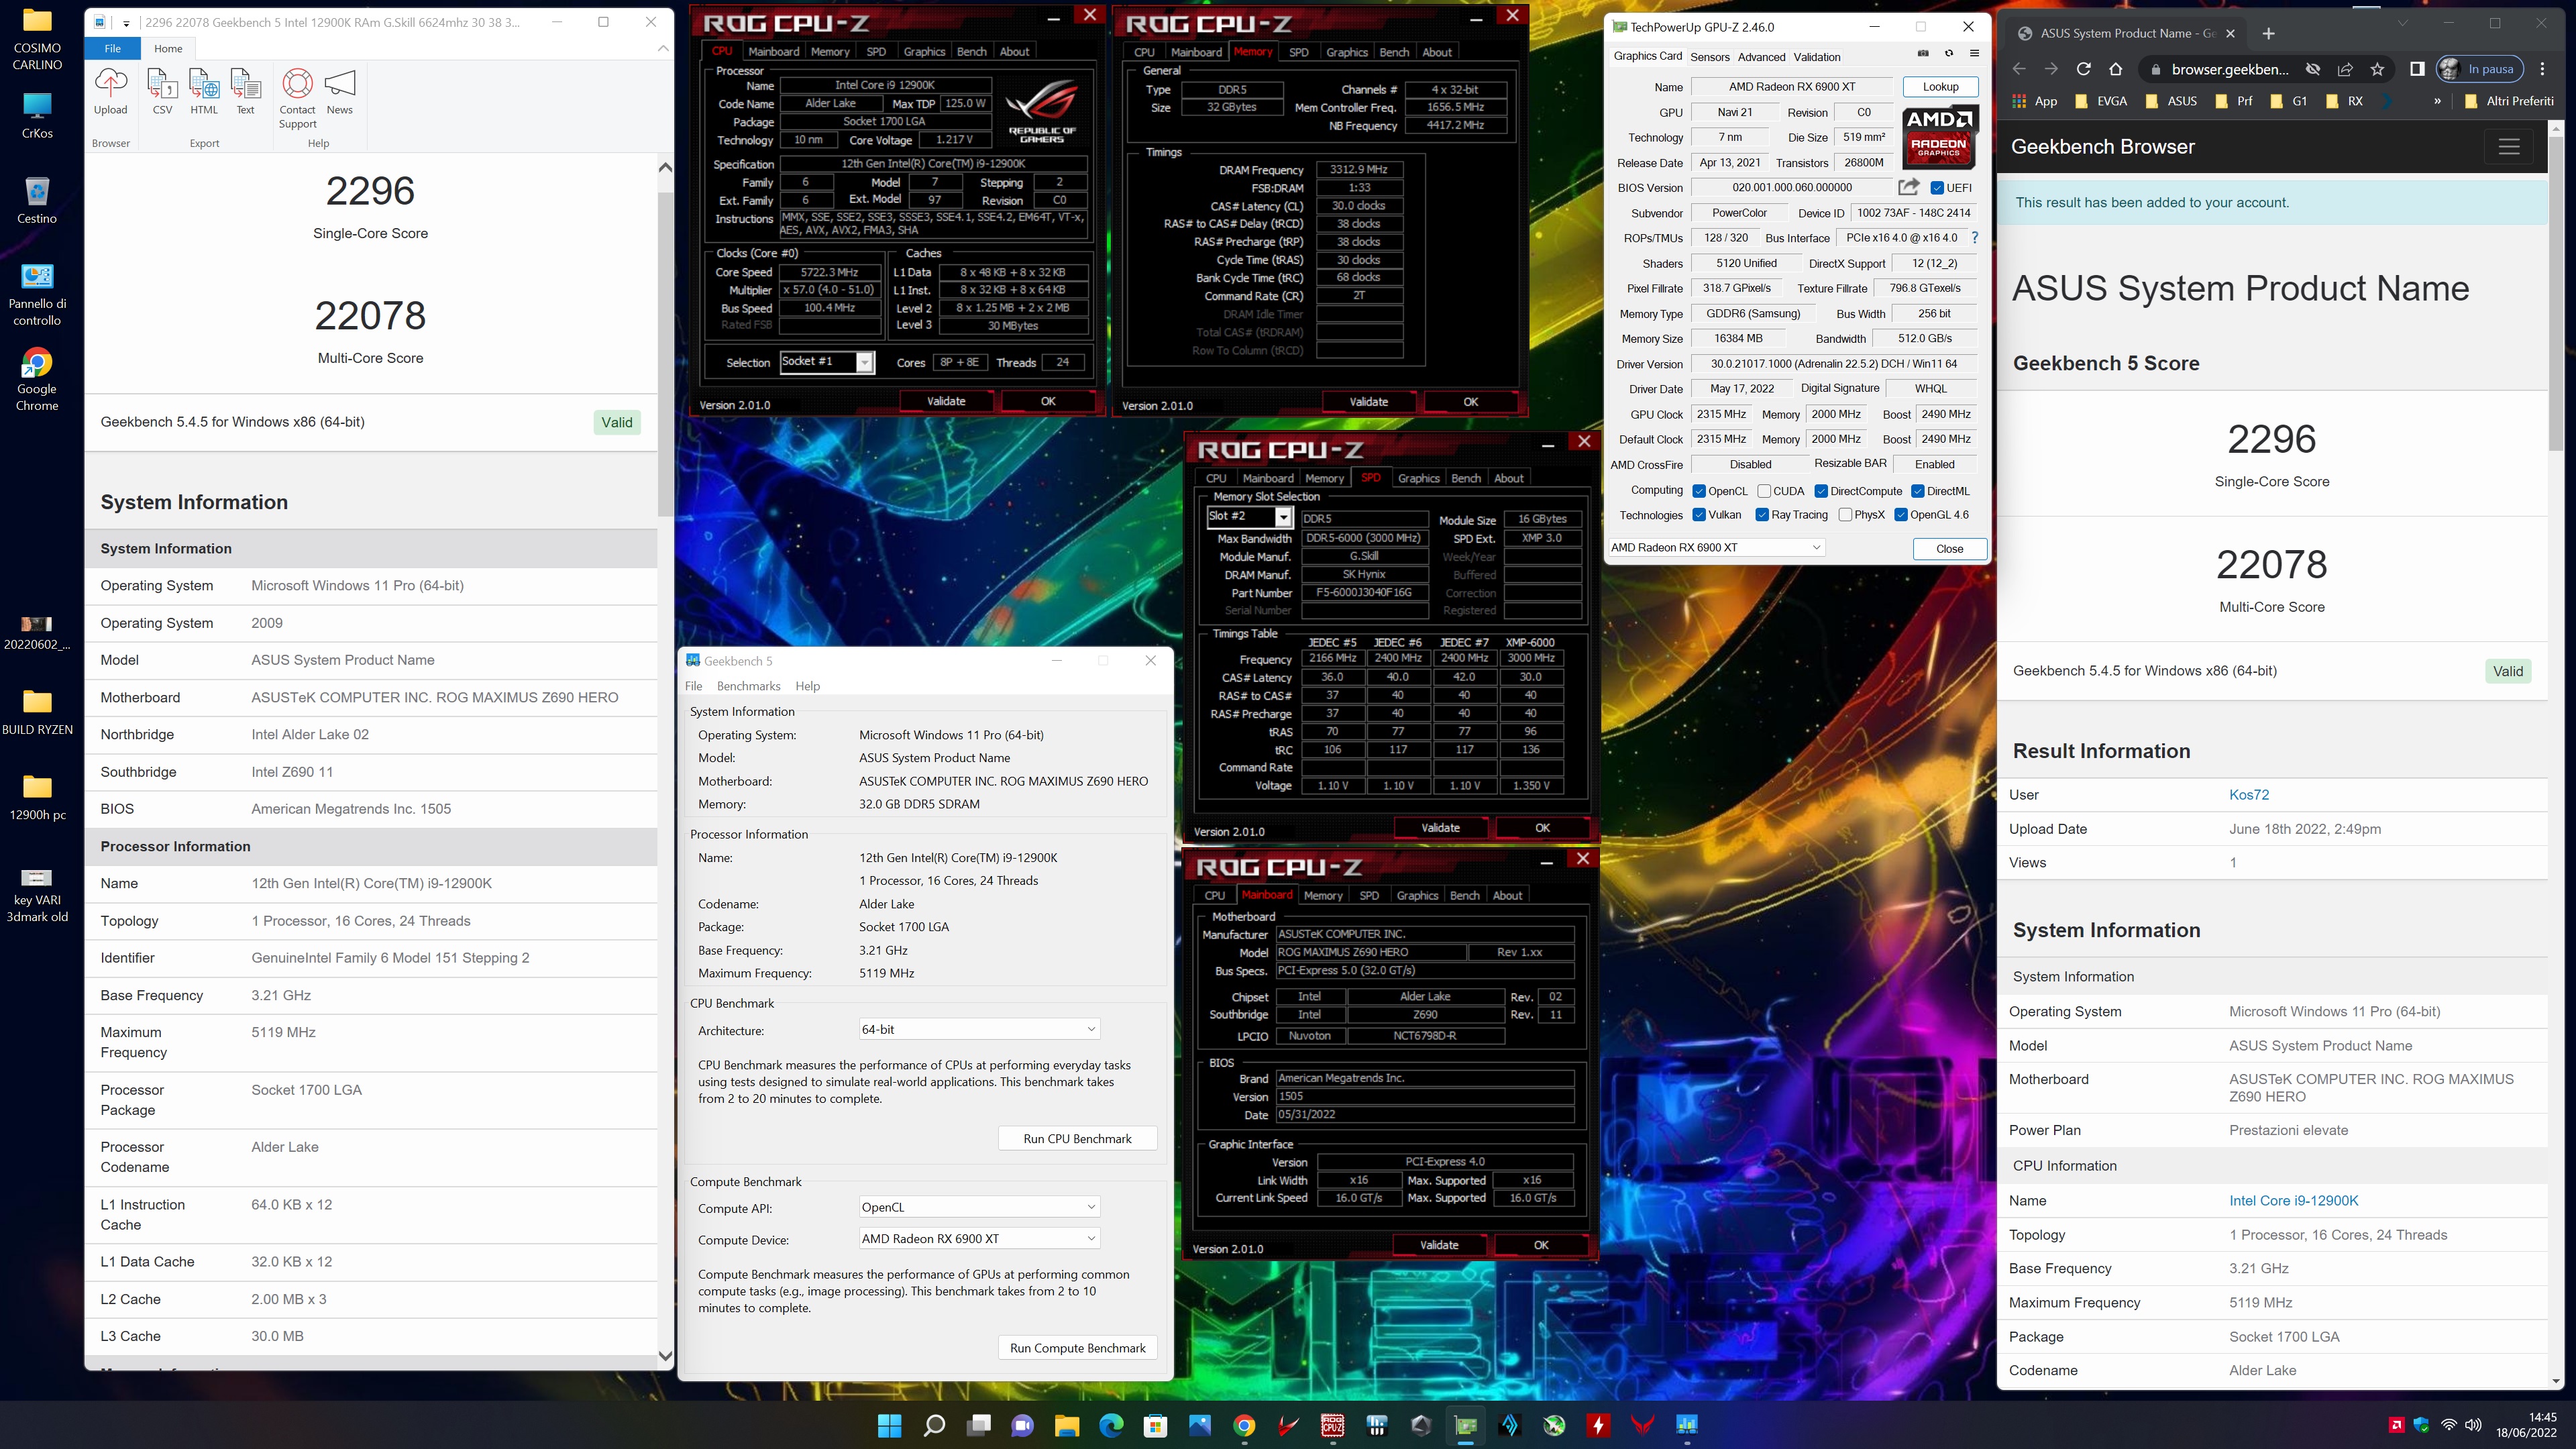
Task: Export results with the CSV icon
Action: click(x=162, y=91)
